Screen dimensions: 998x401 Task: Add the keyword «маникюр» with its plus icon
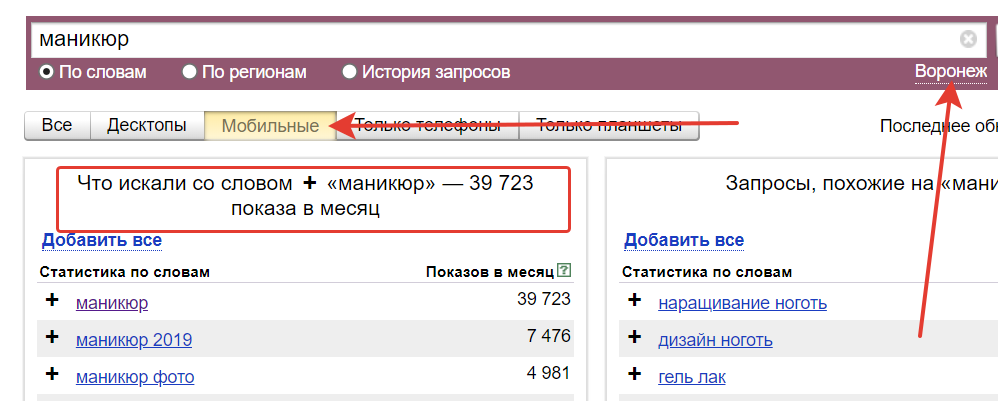coord(52,300)
